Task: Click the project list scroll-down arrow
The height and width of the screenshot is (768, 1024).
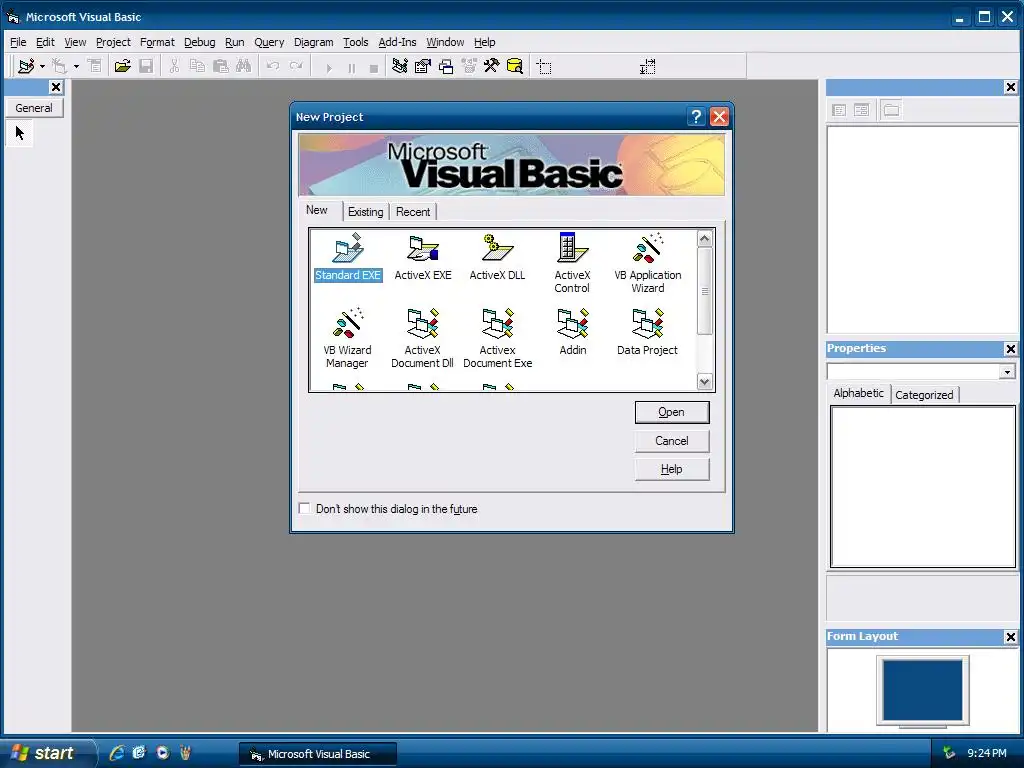Action: 704,381
